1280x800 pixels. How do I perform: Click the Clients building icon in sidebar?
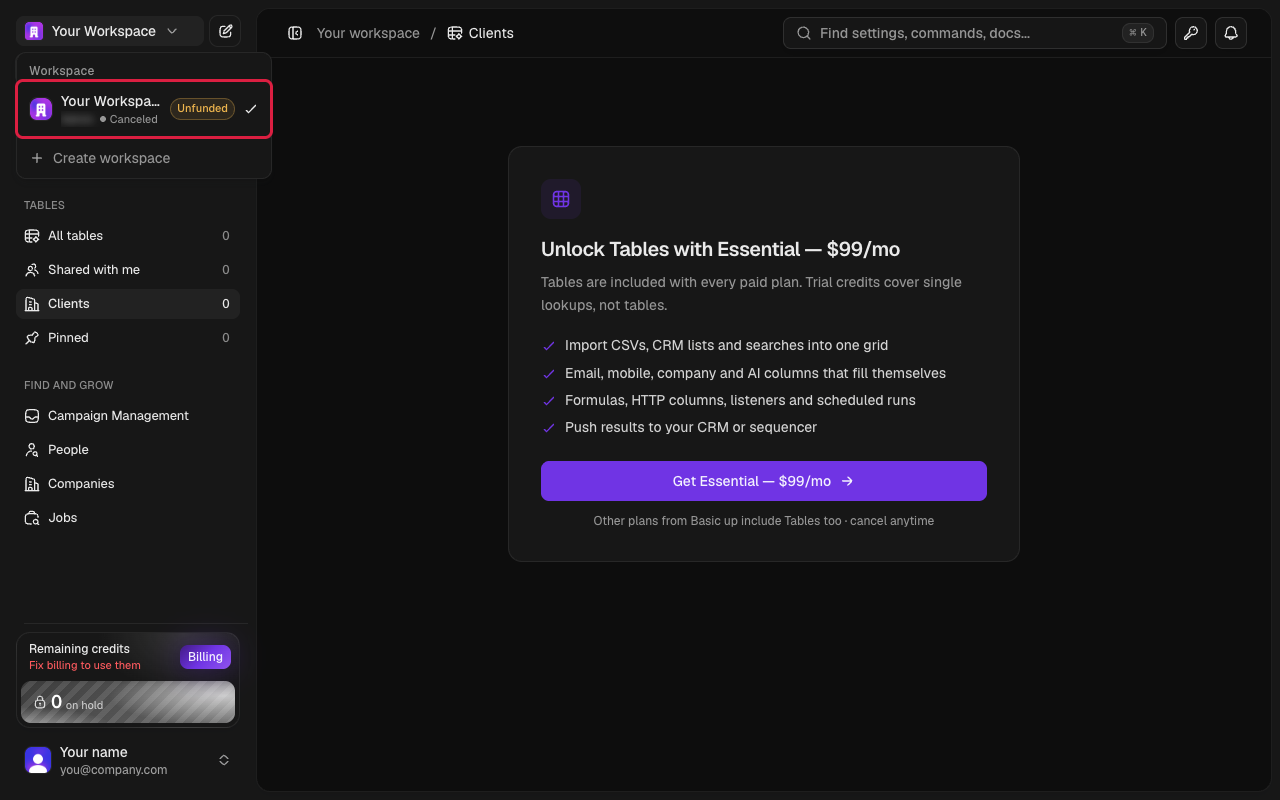click(32, 304)
